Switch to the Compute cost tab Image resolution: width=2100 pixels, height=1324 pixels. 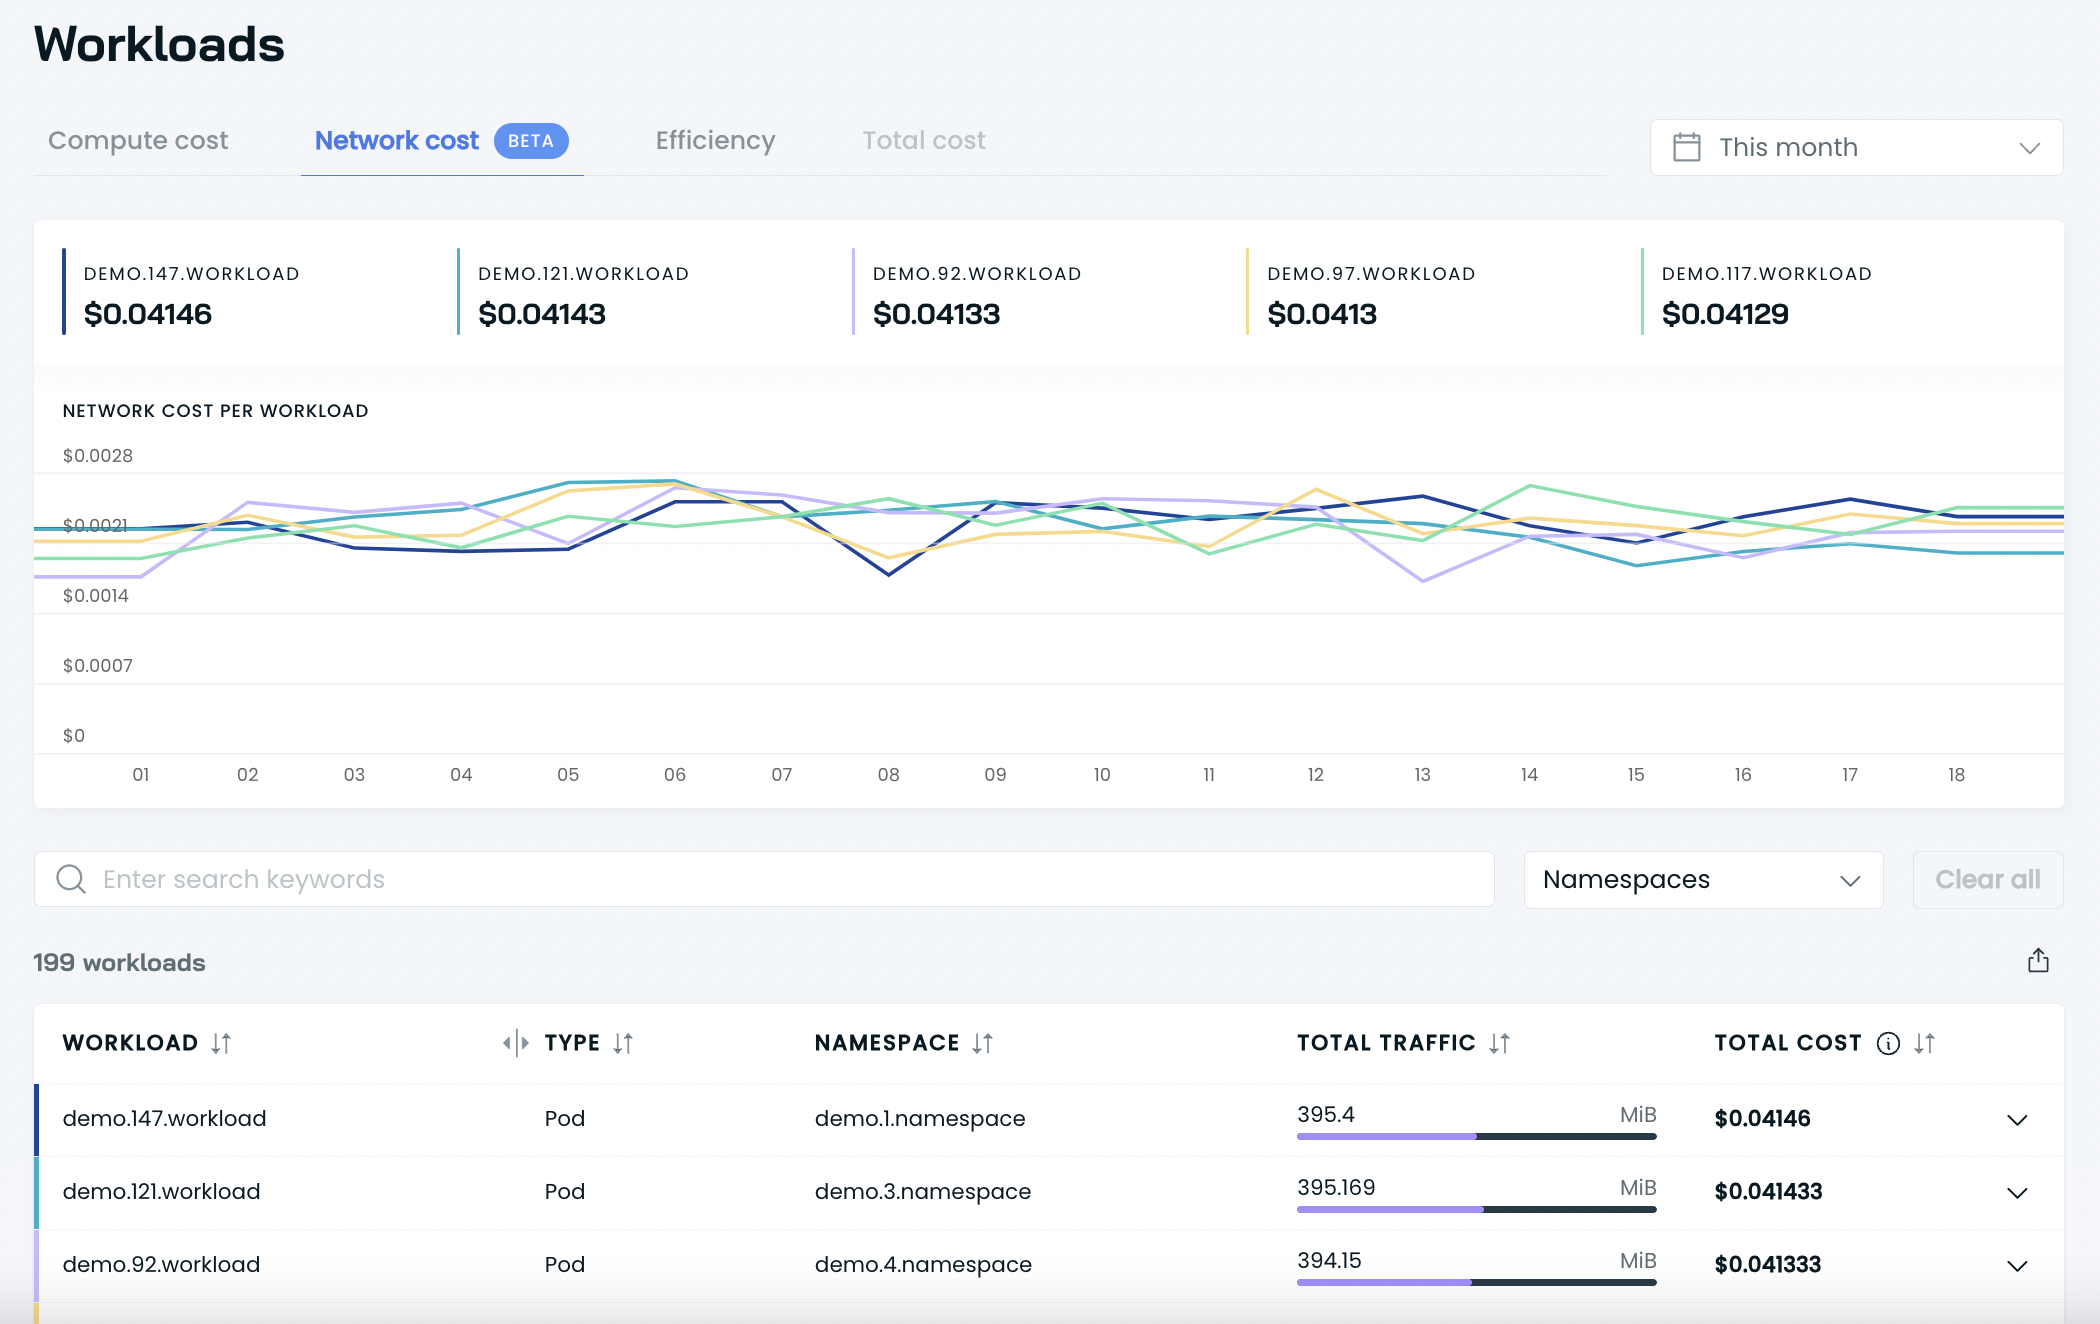pyautogui.click(x=138, y=141)
